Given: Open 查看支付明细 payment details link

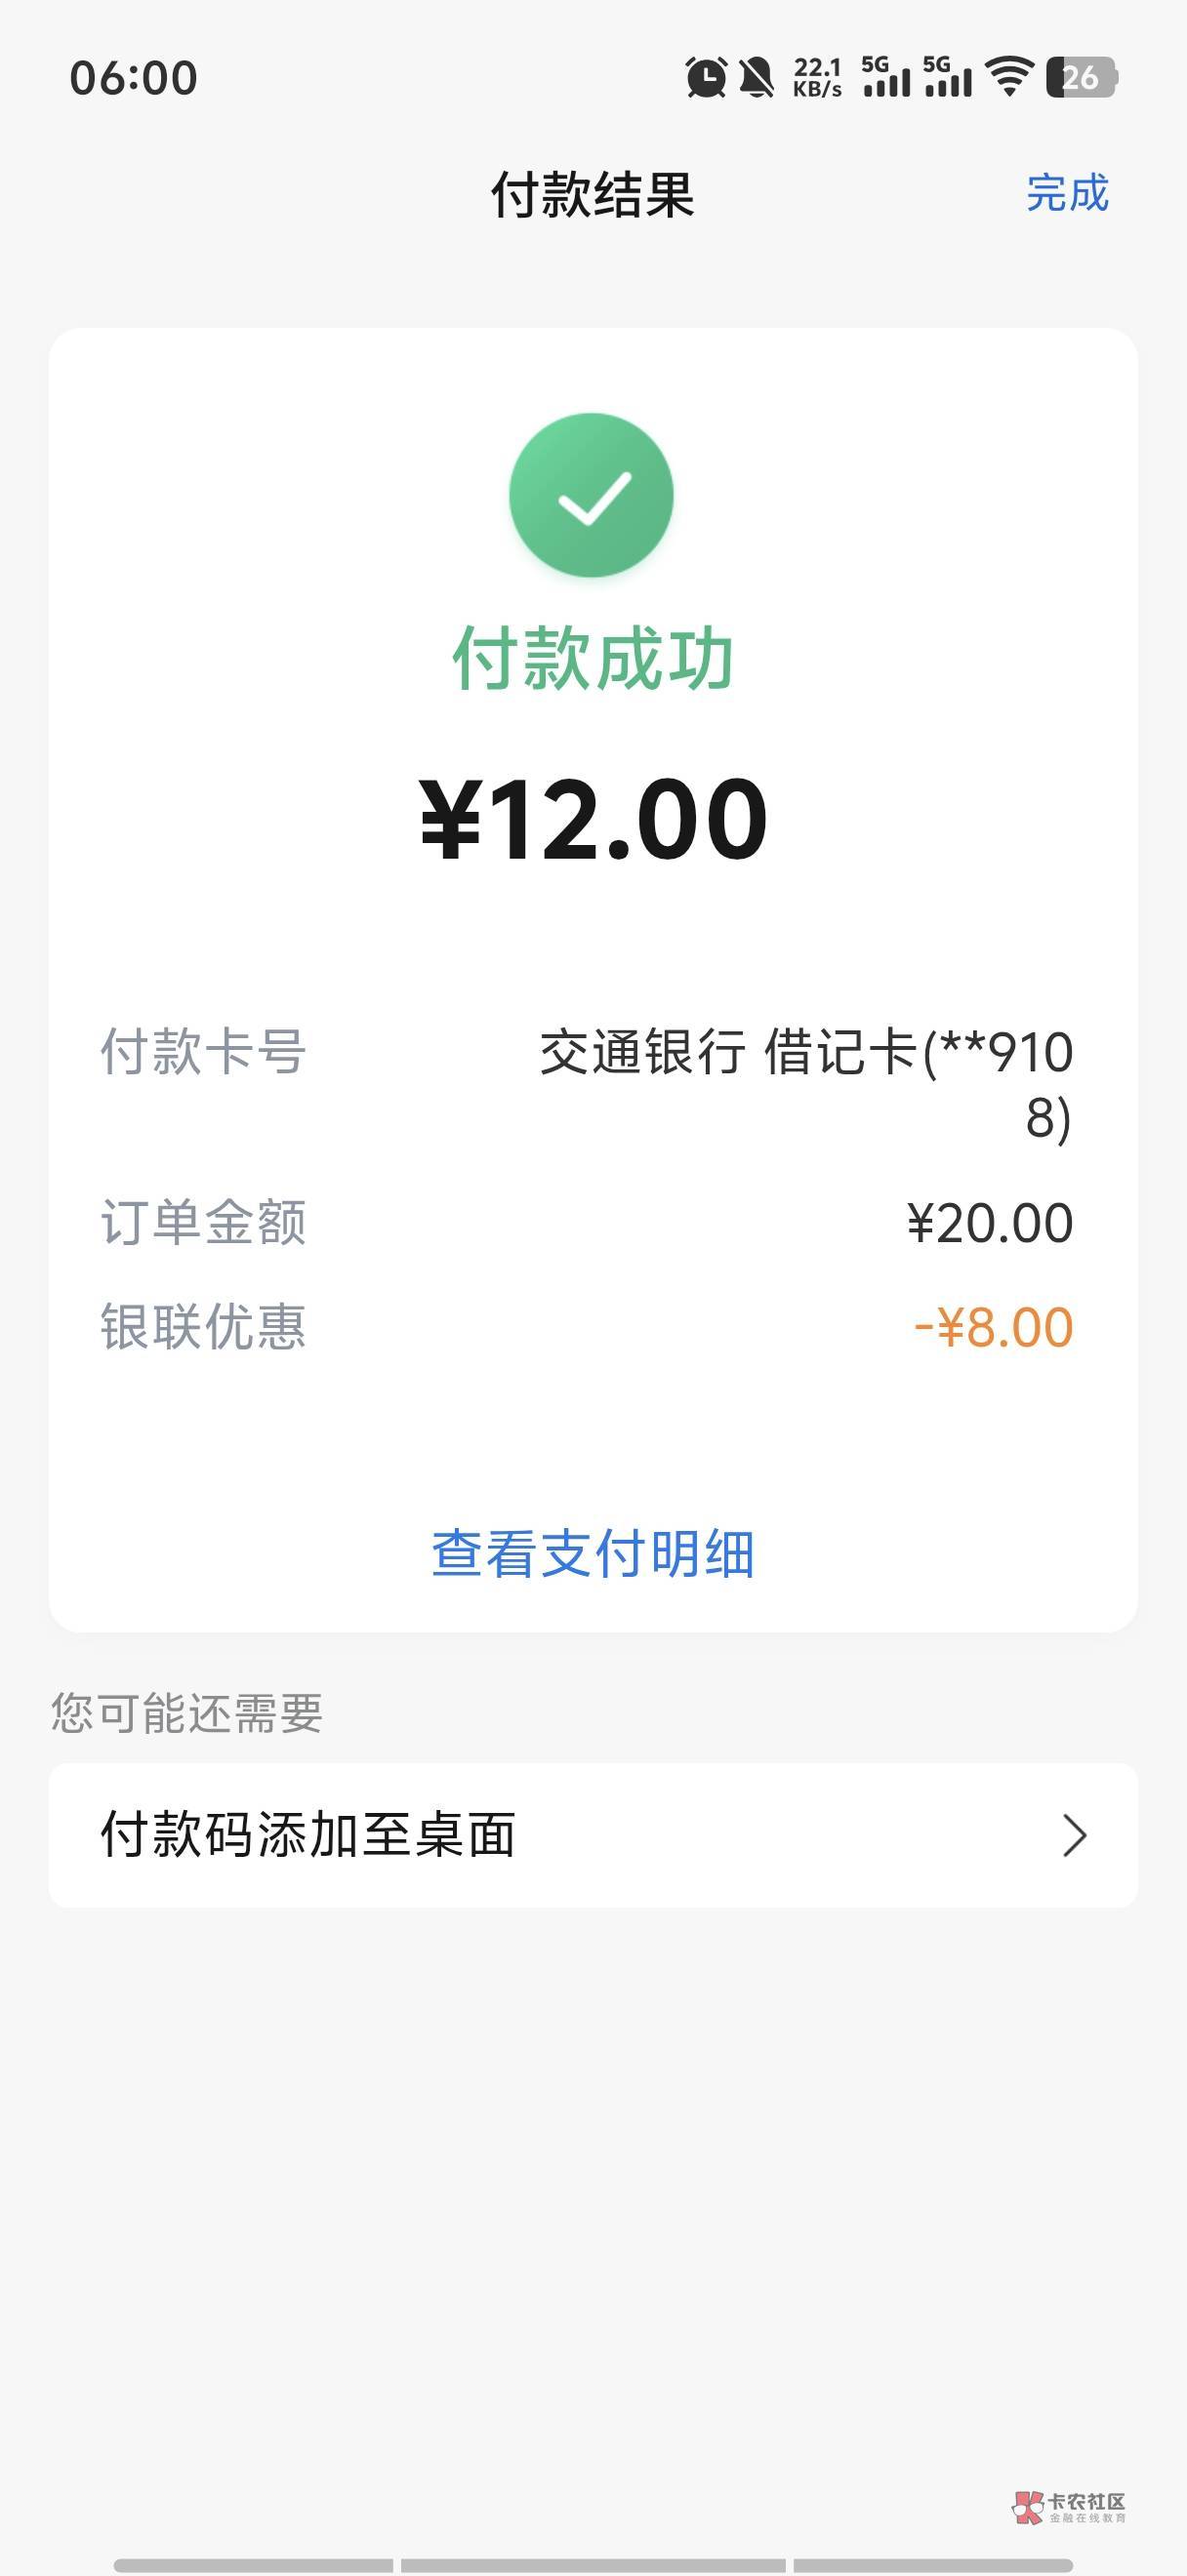Looking at the screenshot, I should 592,1554.
